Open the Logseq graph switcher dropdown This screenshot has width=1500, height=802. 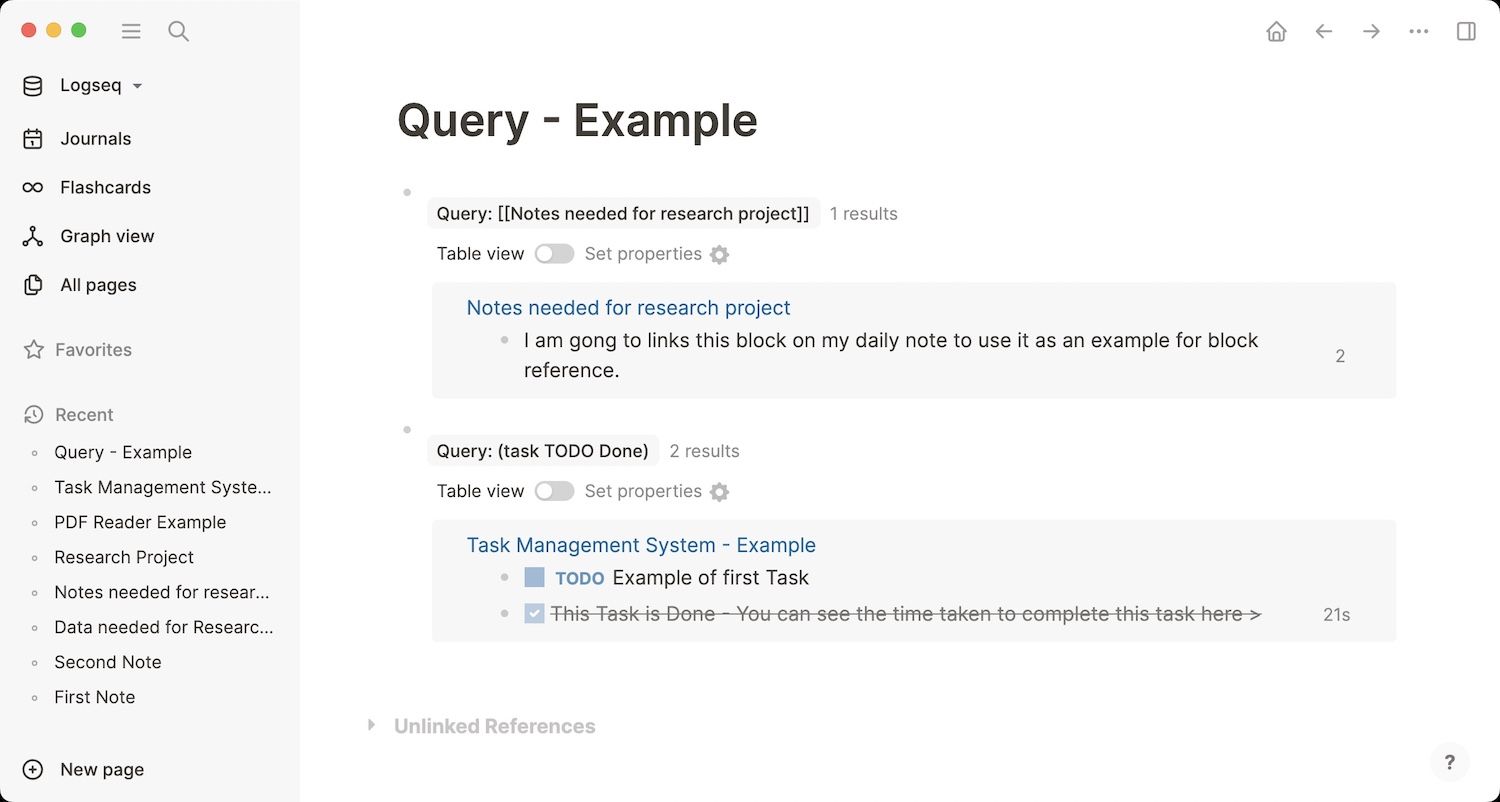click(x=139, y=85)
